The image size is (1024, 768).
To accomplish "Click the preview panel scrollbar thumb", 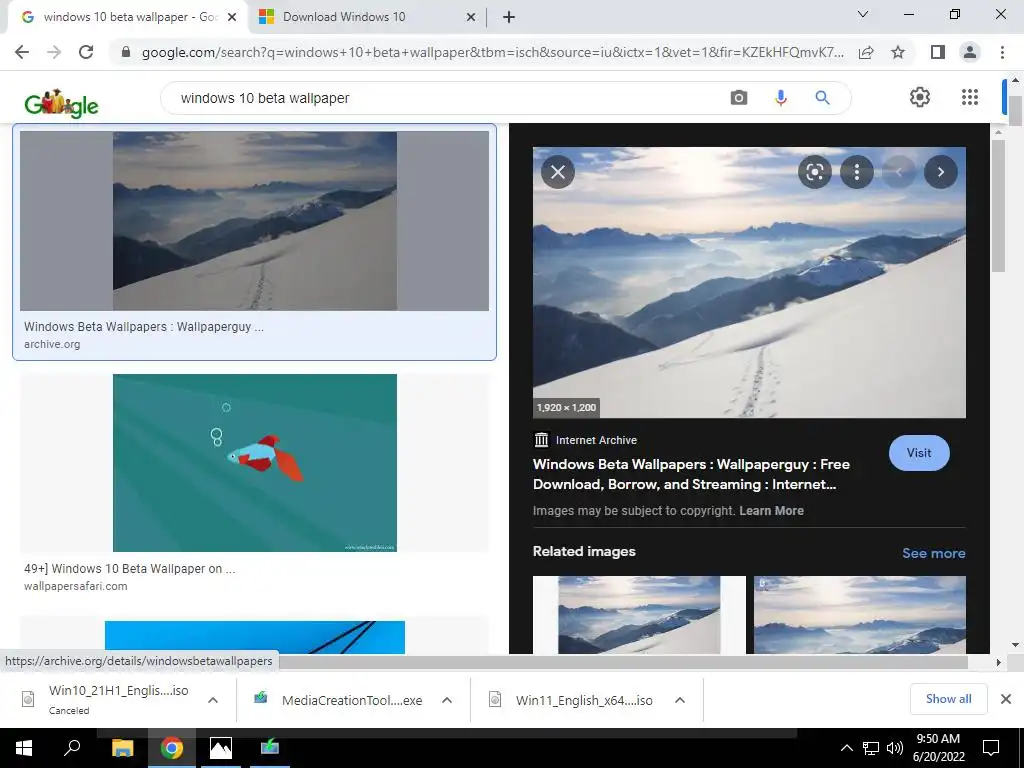I will click(998, 206).
